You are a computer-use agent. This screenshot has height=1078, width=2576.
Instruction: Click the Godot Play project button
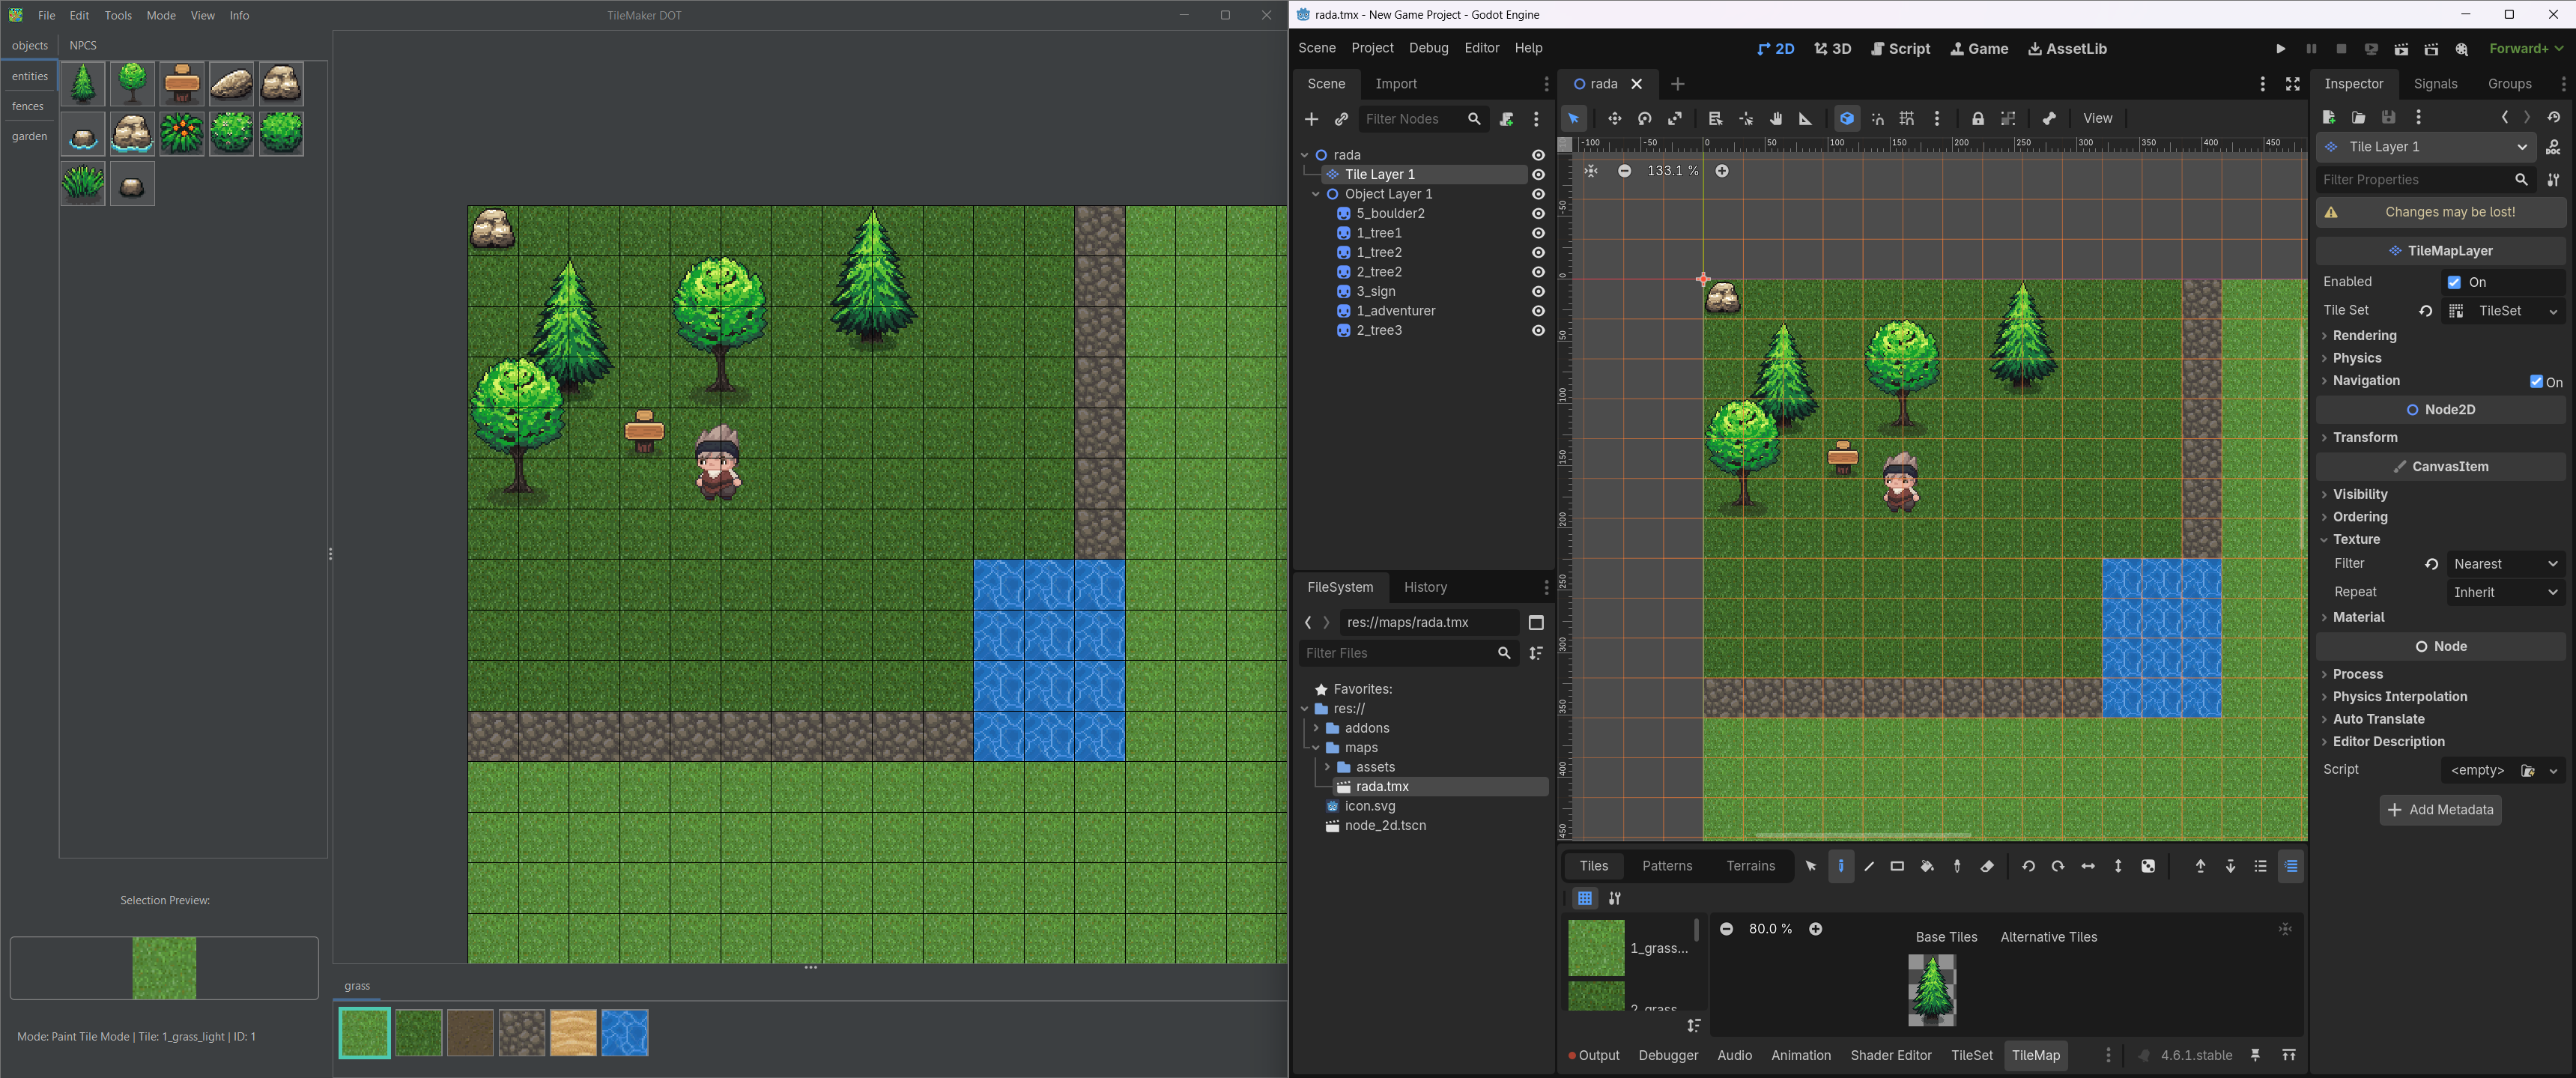[2280, 49]
